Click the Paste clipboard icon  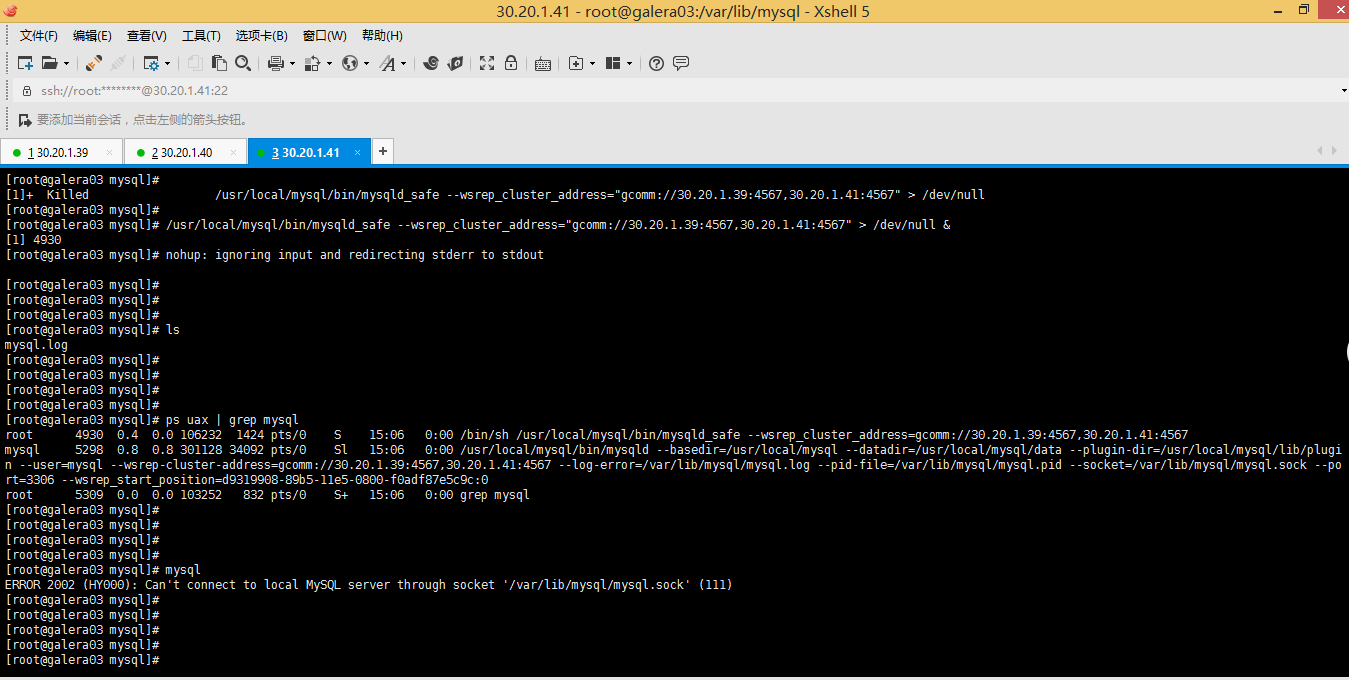click(219, 63)
